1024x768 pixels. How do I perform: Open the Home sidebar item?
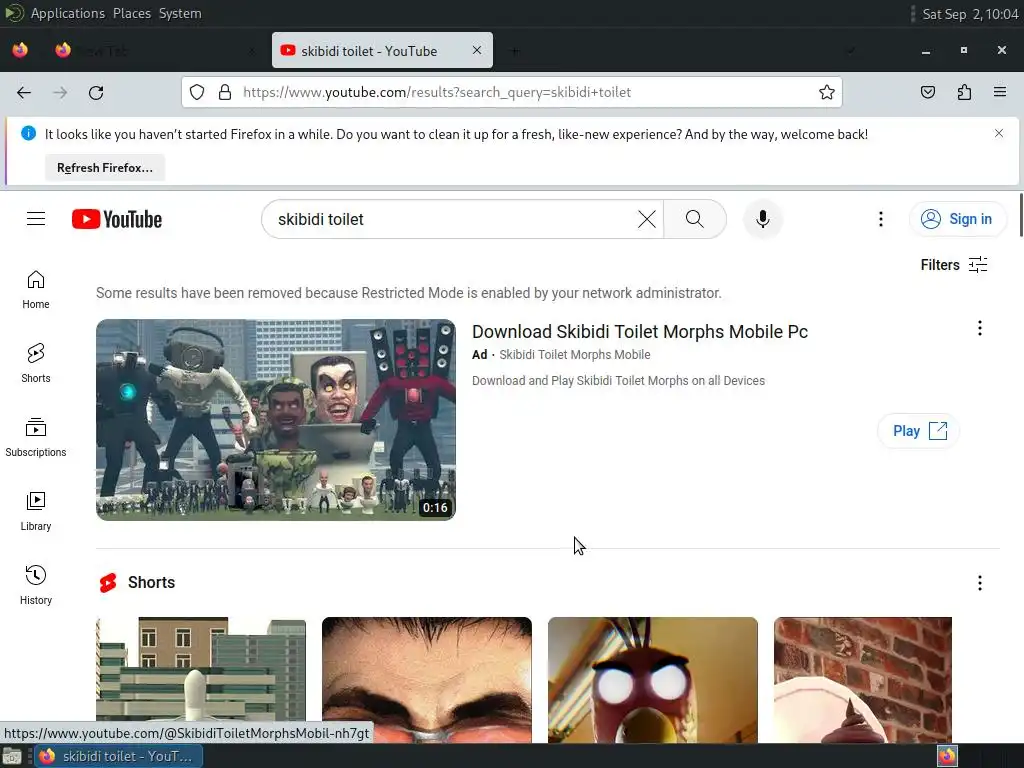36,289
